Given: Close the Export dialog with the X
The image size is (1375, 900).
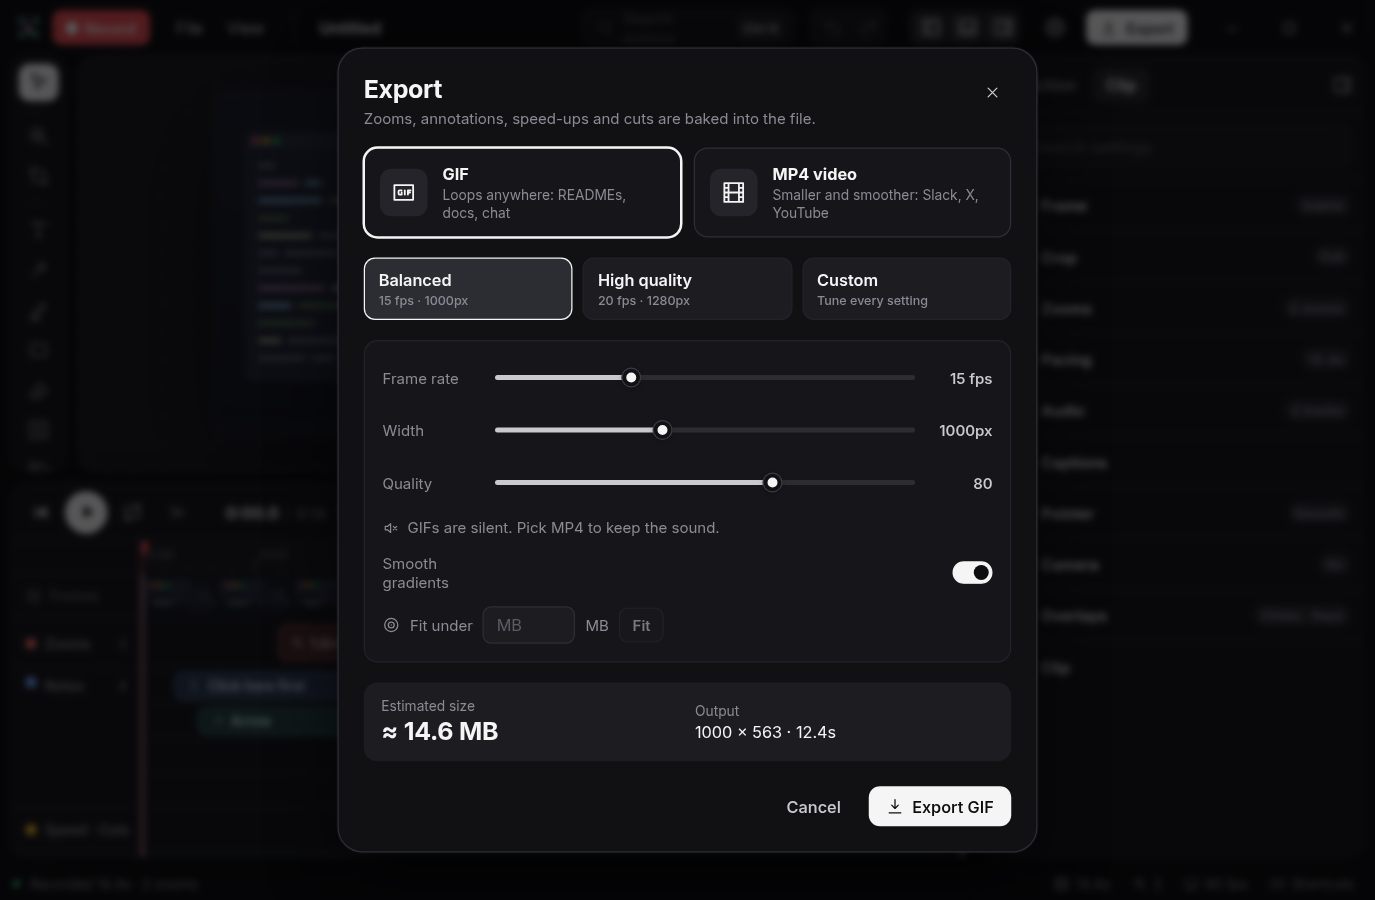Looking at the screenshot, I should (x=992, y=92).
